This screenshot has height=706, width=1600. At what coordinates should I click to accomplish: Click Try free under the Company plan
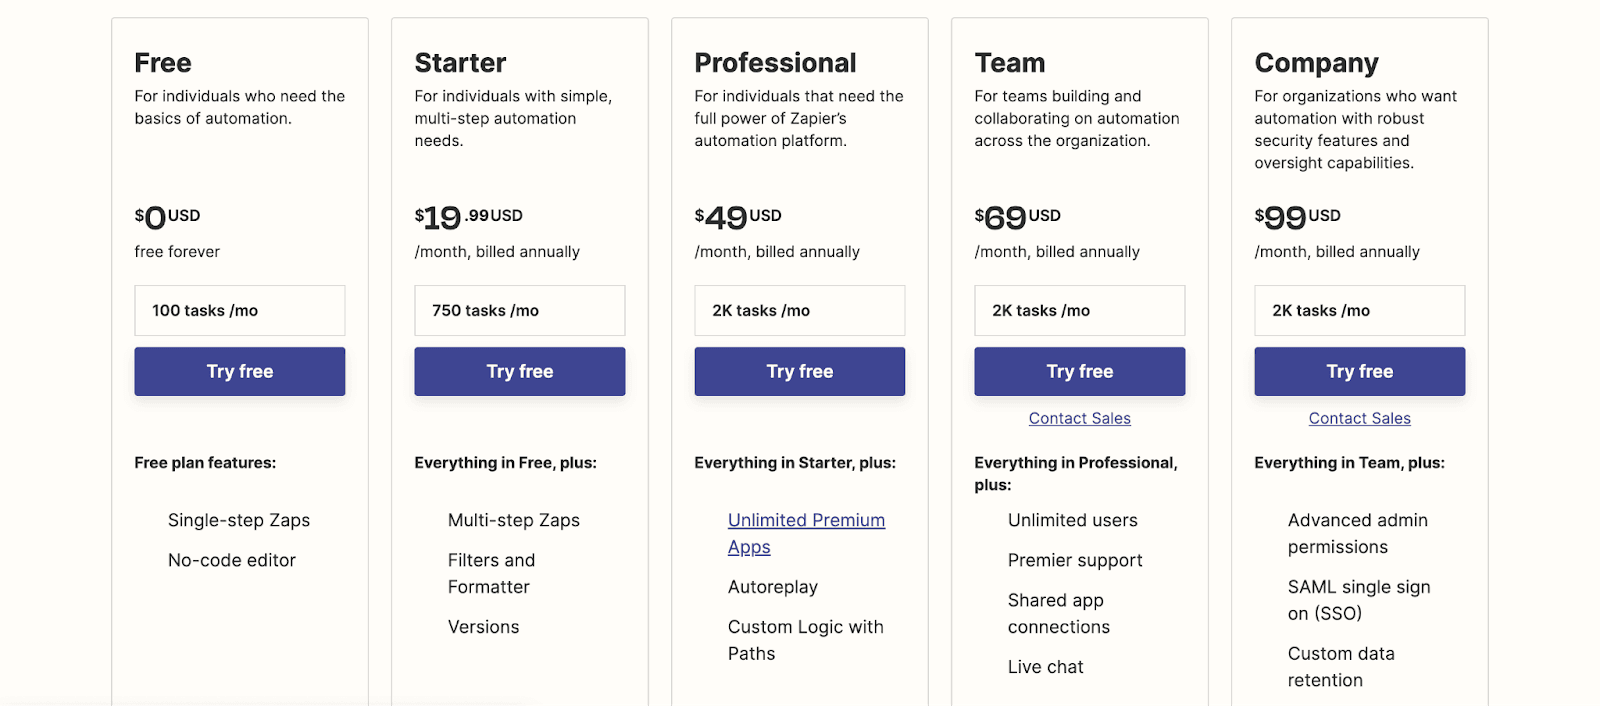[x=1359, y=371]
